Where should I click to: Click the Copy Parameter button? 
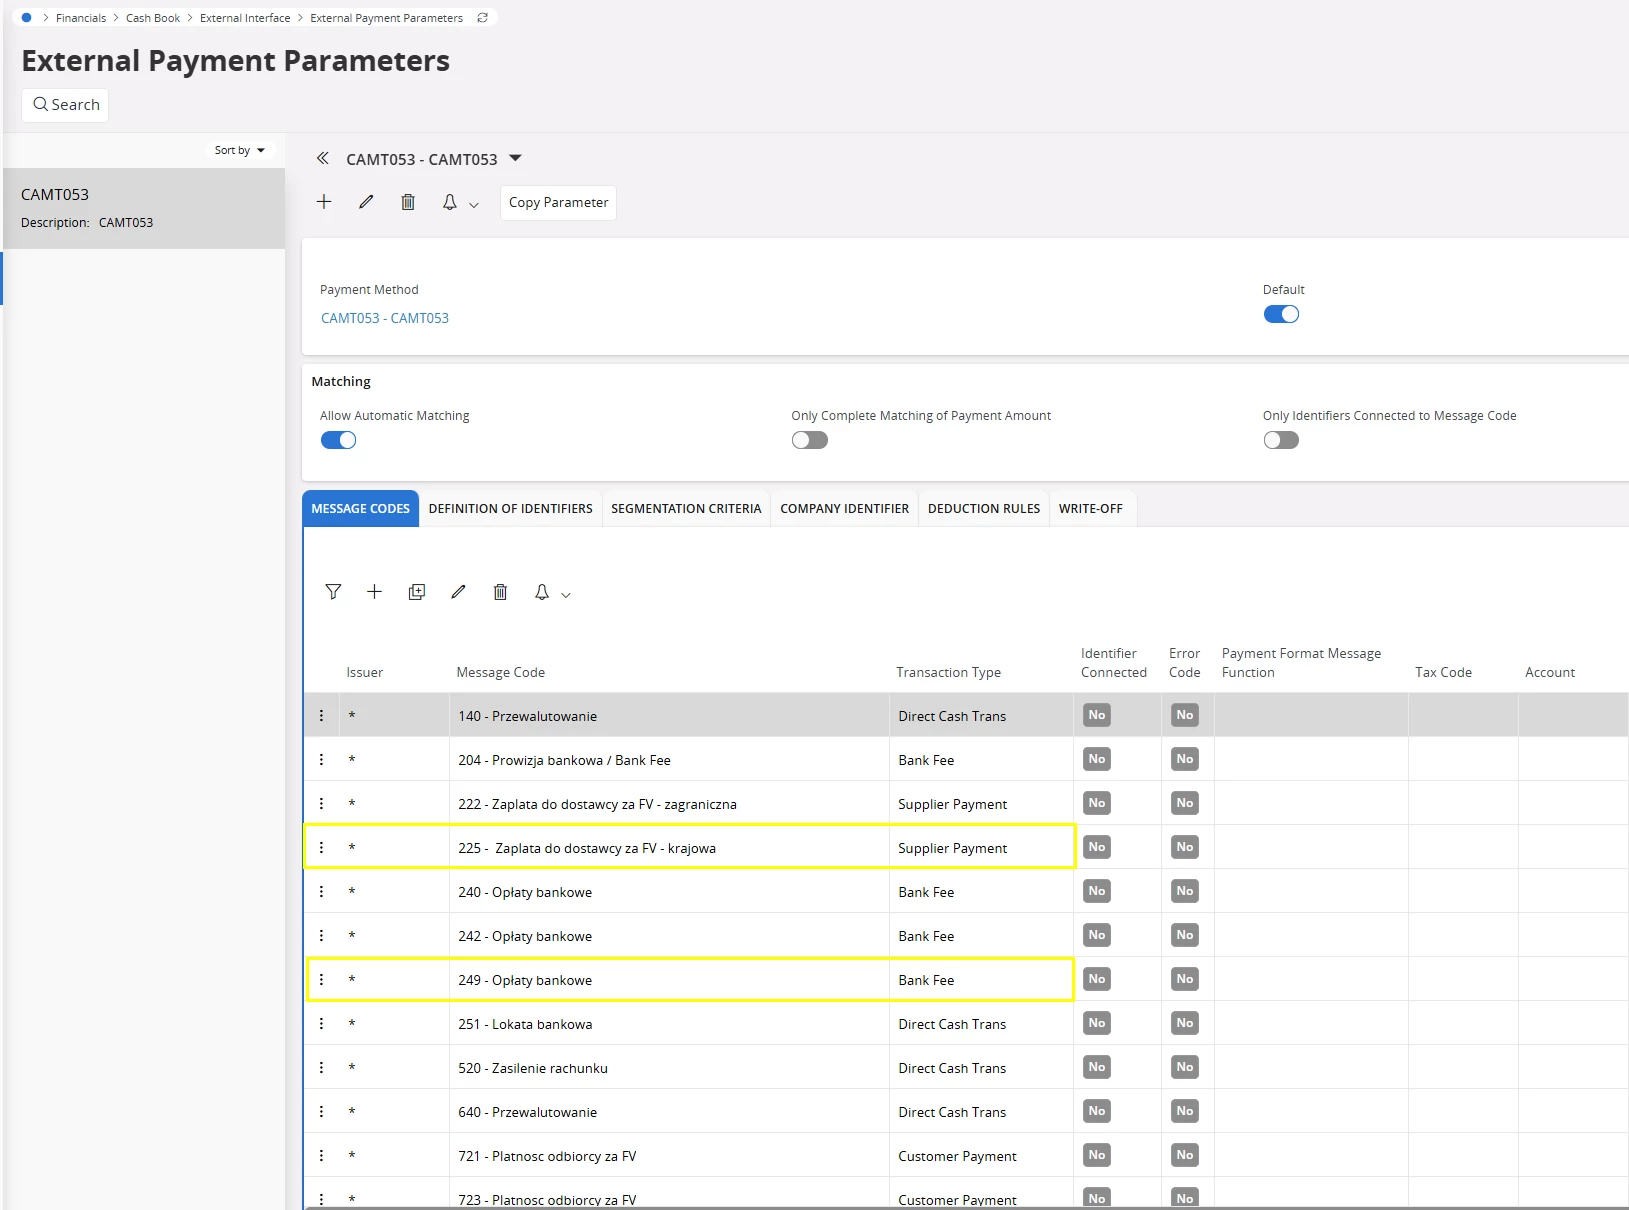(x=558, y=203)
